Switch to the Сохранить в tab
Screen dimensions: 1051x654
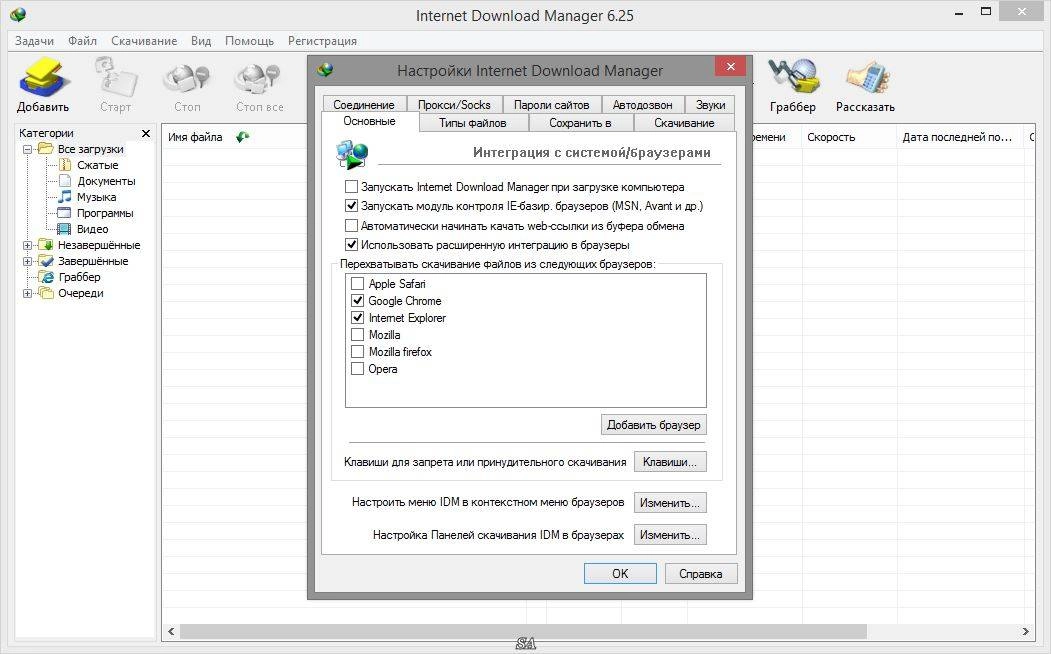pos(580,123)
